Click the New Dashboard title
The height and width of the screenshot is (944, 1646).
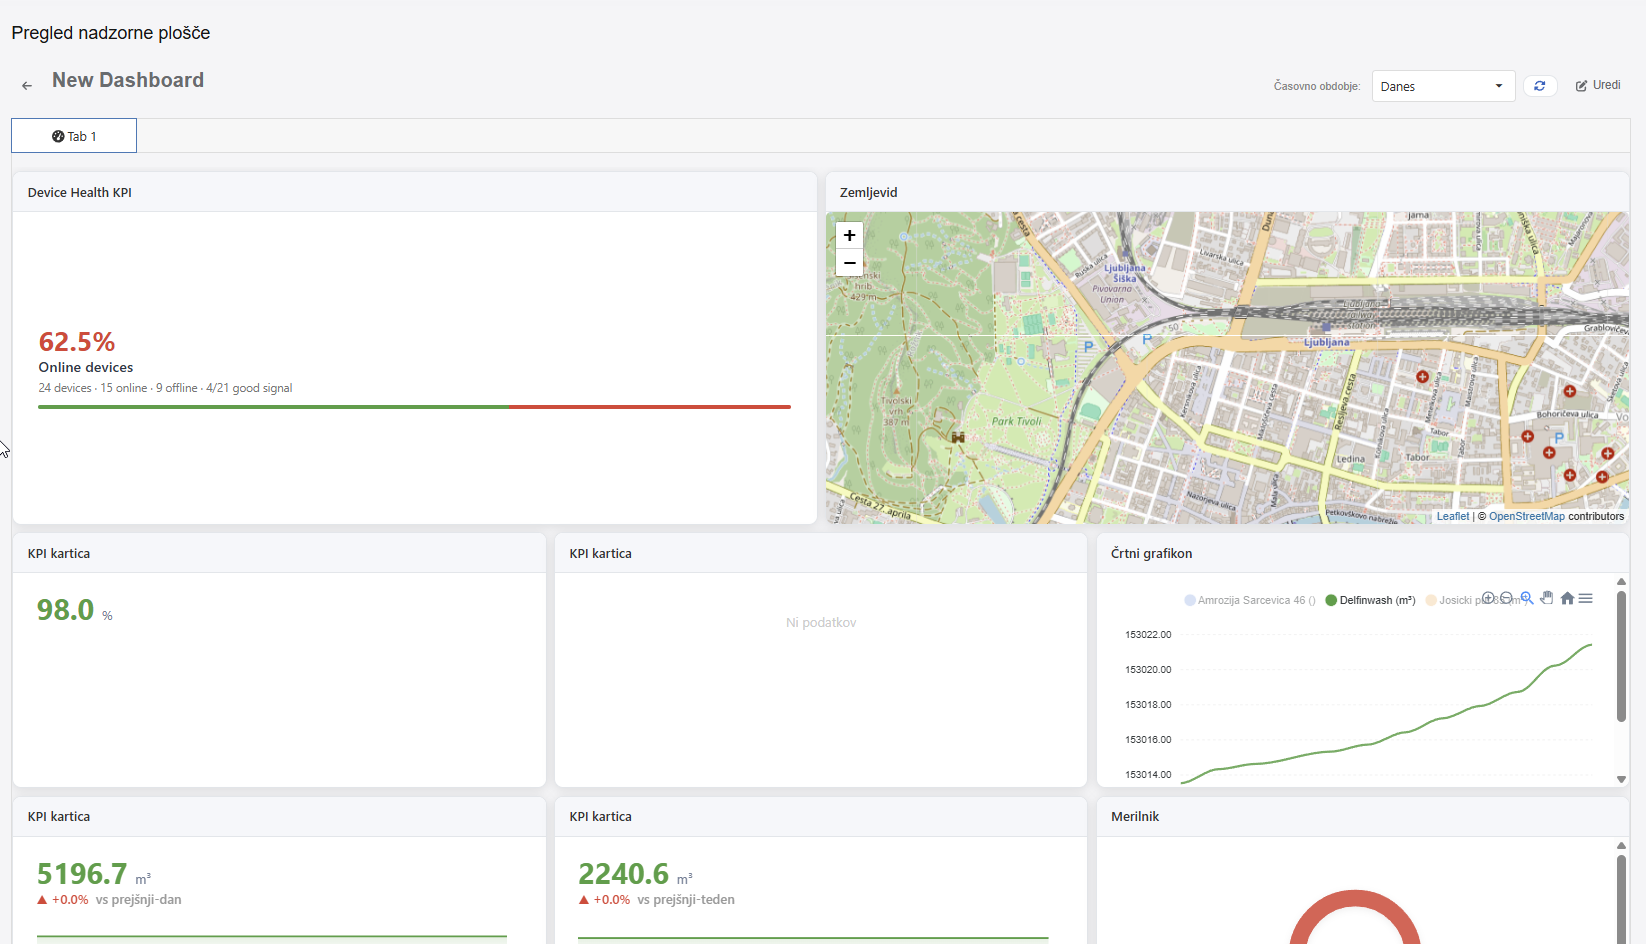(128, 80)
